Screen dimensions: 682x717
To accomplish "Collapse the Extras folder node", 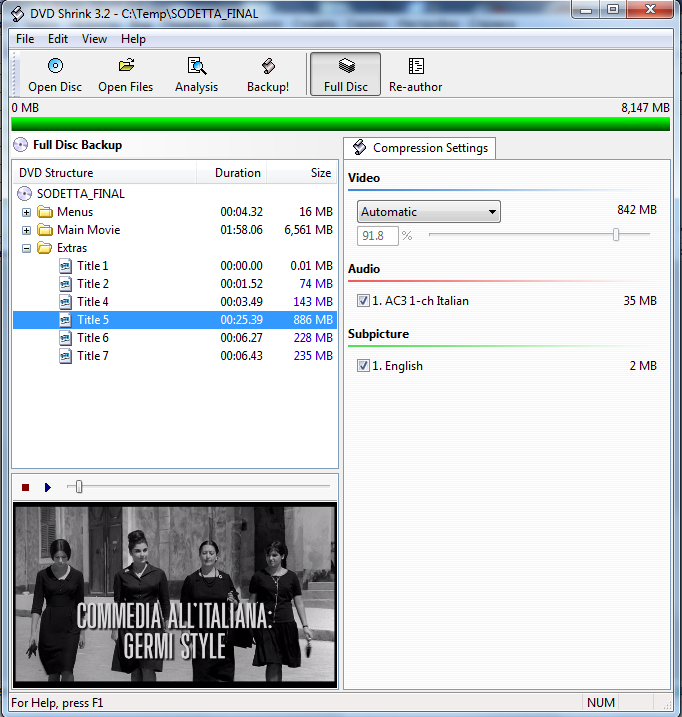I will coord(27,248).
